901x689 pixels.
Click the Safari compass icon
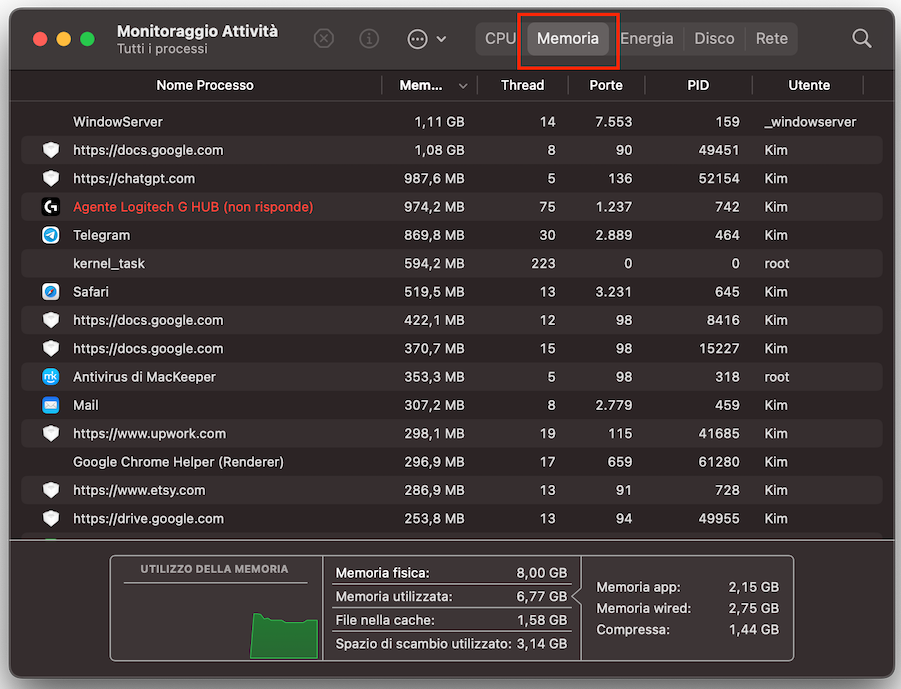click(x=51, y=292)
